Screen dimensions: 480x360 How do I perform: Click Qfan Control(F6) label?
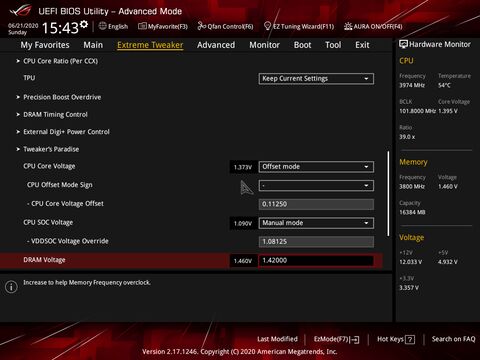click(230, 26)
